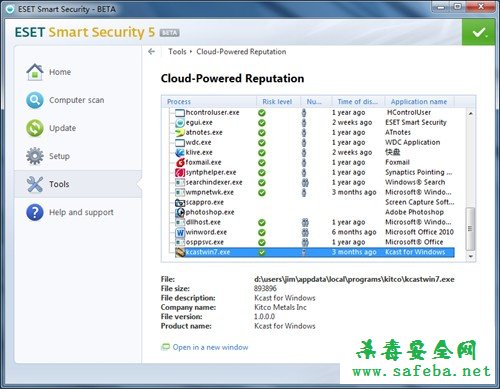
Task: Select the scappro.exe process
Action: tap(314, 202)
